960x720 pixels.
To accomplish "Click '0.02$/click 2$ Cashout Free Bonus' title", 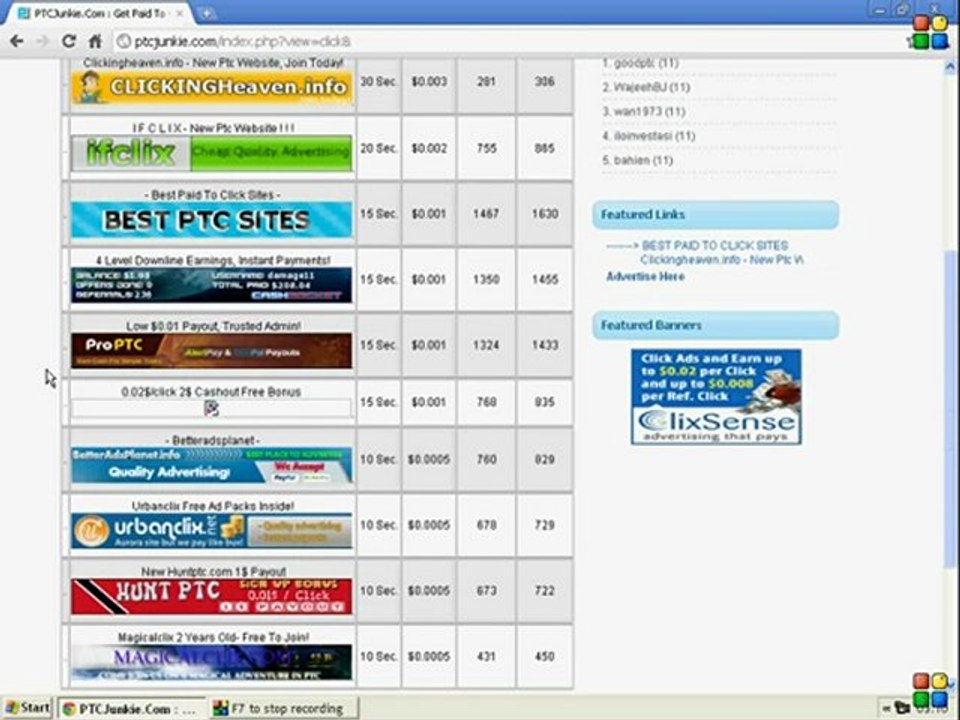I will coord(211,392).
